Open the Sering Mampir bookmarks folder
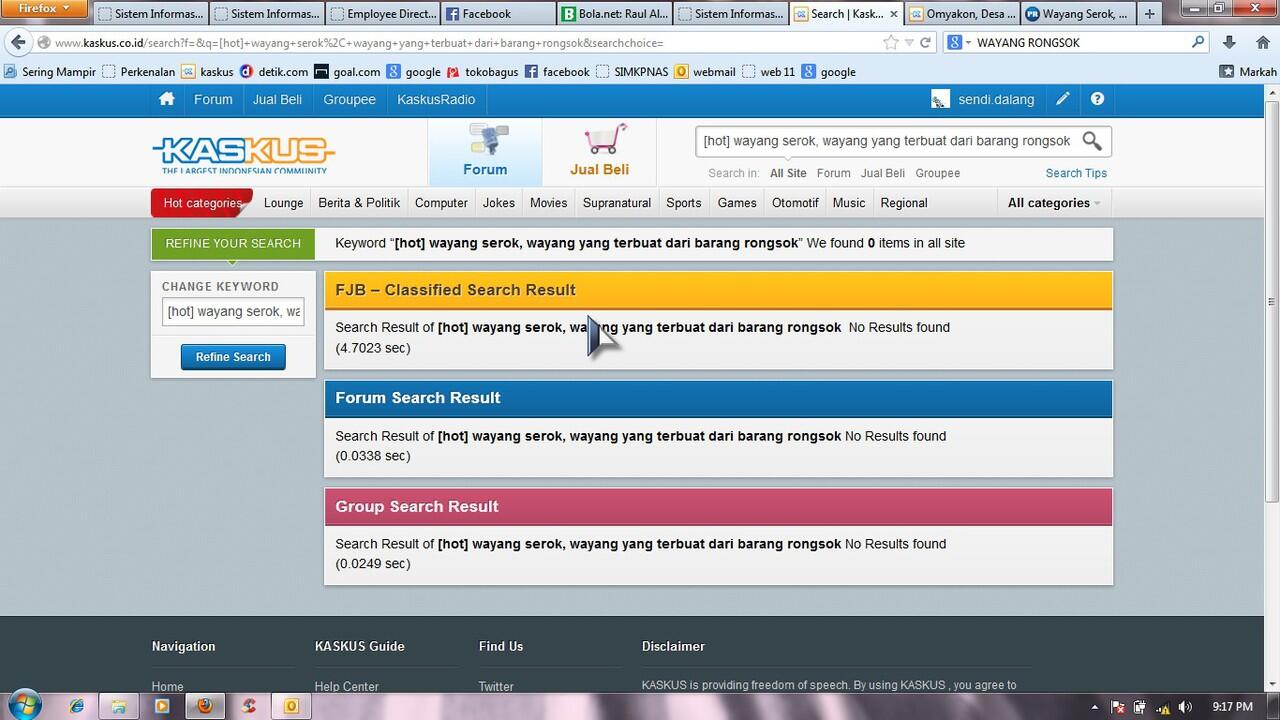This screenshot has height=720, width=1280. coord(51,72)
